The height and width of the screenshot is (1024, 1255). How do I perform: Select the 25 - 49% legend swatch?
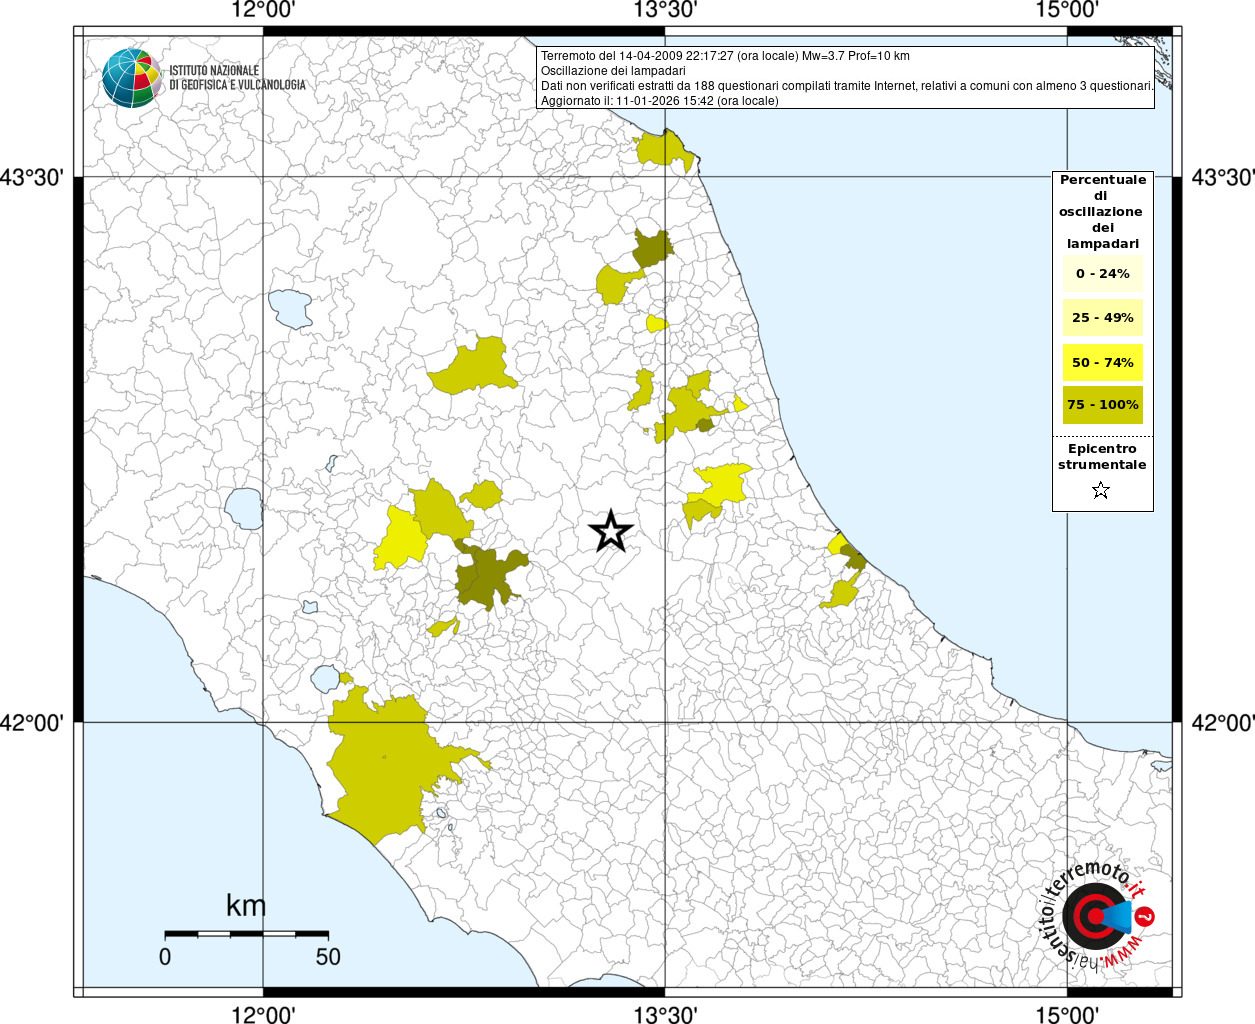click(x=1102, y=318)
